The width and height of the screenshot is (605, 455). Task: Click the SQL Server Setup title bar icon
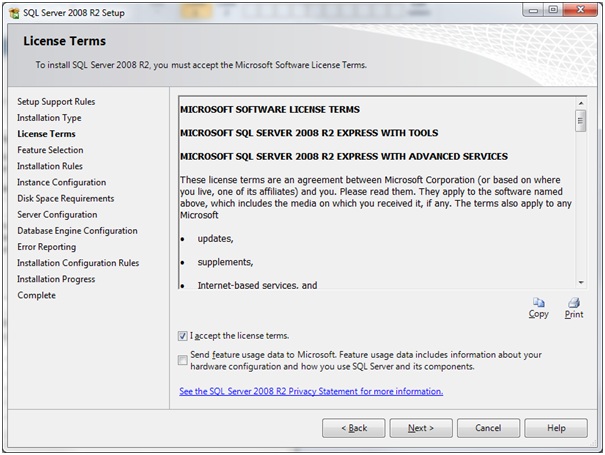coord(14,13)
